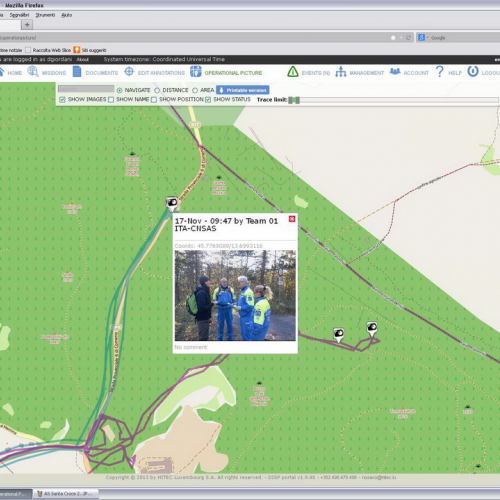Click the Documents navigation link
This screenshot has width=500, height=500.
point(102,73)
